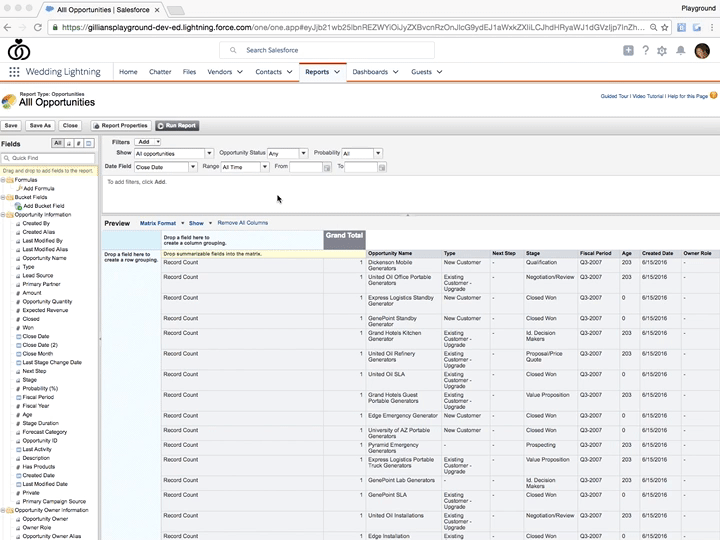Click the orange help icon beside Help for this Page
The image size is (720, 540).
(x=714, y=96)
